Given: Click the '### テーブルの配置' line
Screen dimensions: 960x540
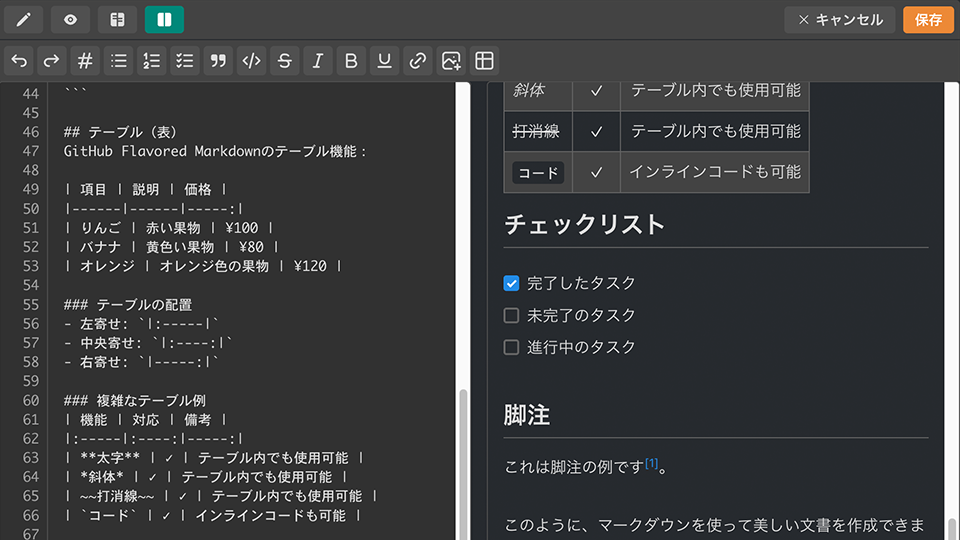Looking at the screenshot, I should click(x=128, y=304).
